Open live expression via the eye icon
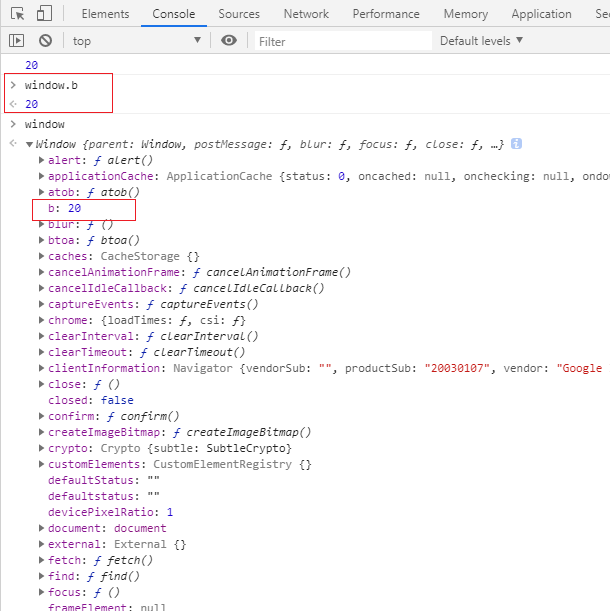The image size is (610, 611). click(229, 40)
